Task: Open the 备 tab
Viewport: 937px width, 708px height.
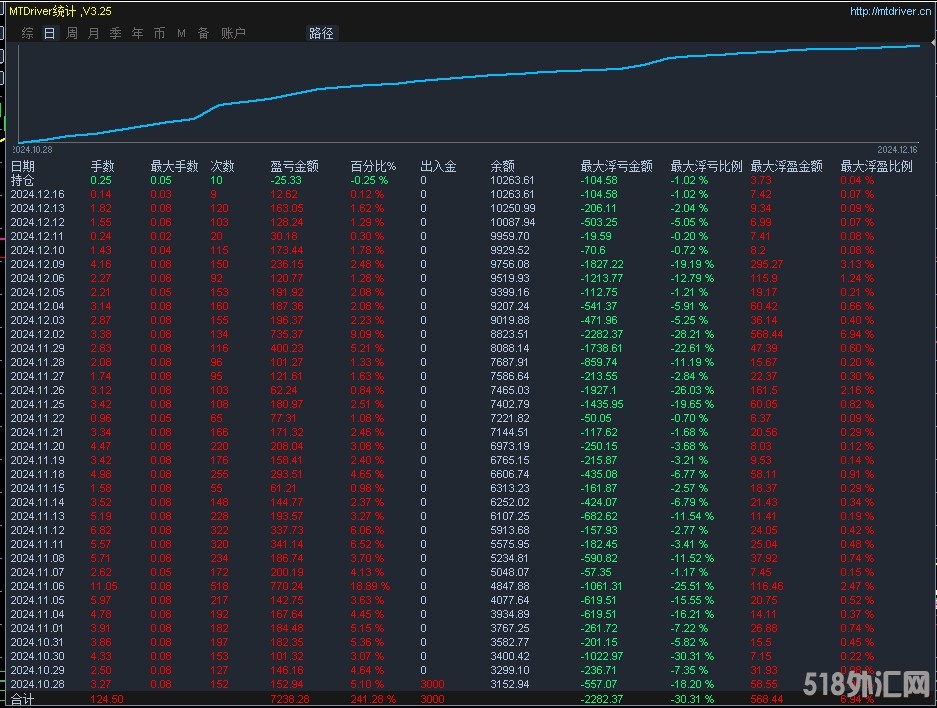Action: 203,33
